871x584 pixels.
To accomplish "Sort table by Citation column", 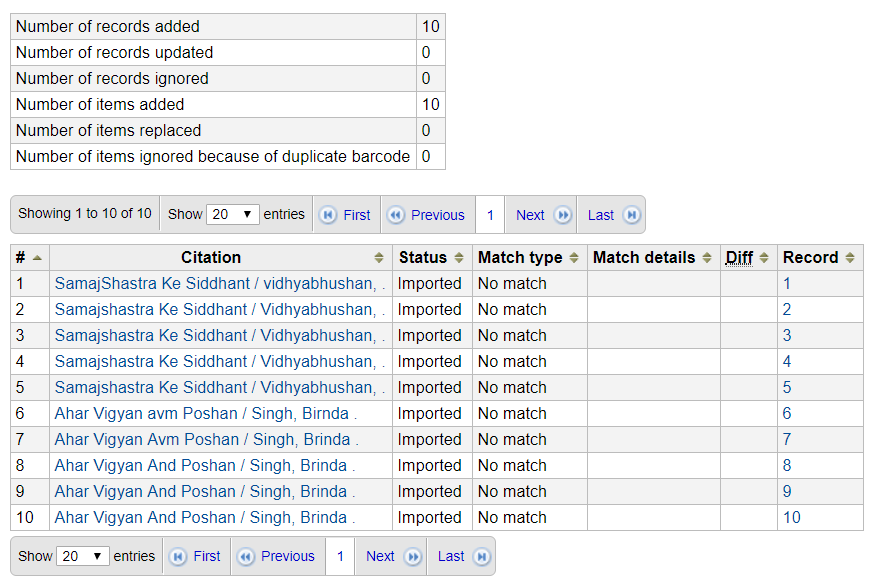I will [221, 258].
